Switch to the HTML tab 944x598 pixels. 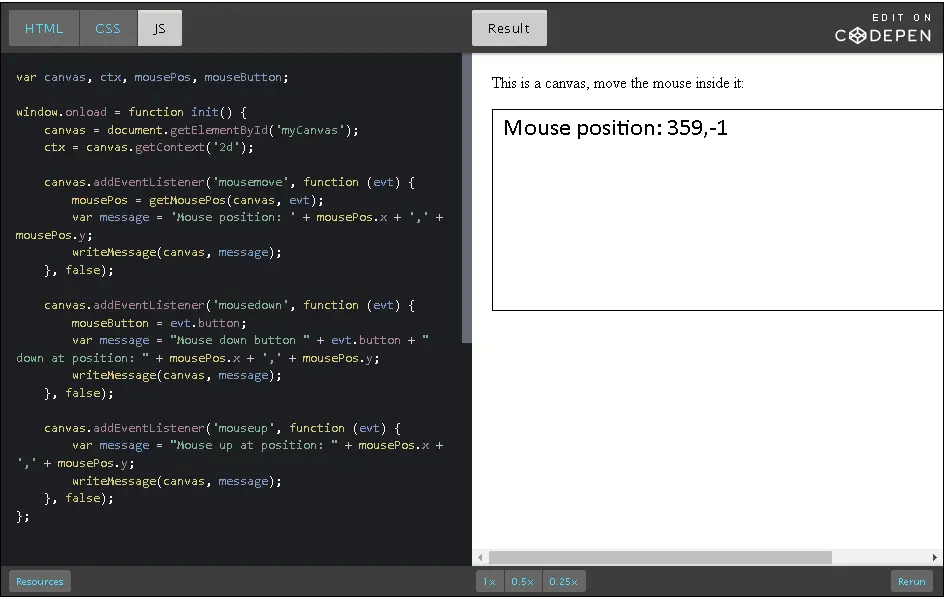(44, 28)
